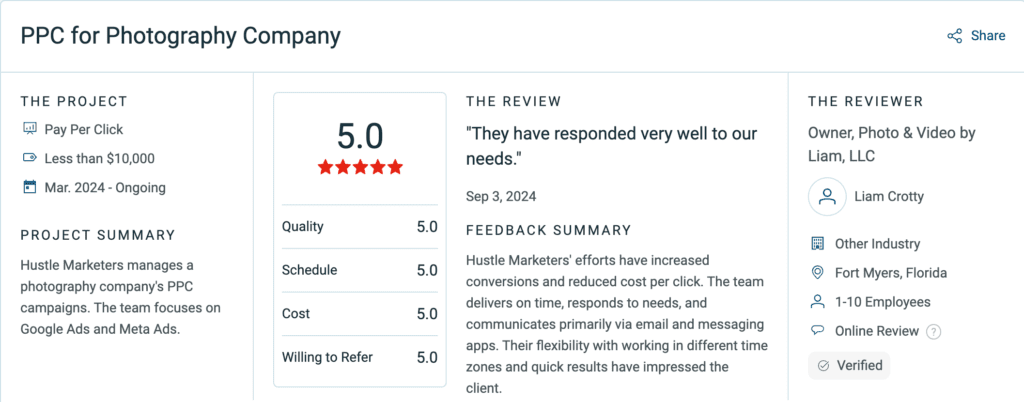Image resolution: width=1024 pixels, height=402 pixels.
Task: Click the budget tag icon
Action: pyautogui.click(x=29, y=158)
